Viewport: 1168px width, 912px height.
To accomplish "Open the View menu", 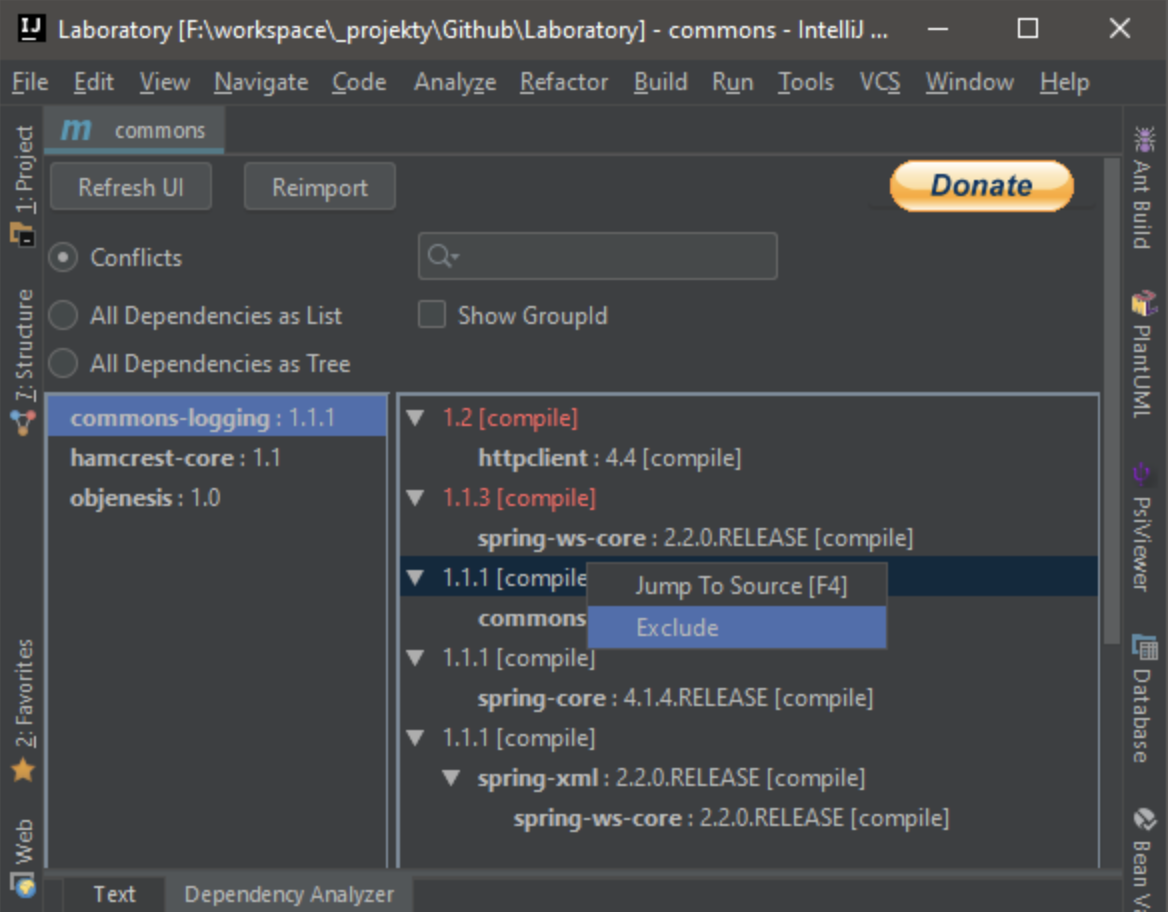I will [x=165, y=82].
